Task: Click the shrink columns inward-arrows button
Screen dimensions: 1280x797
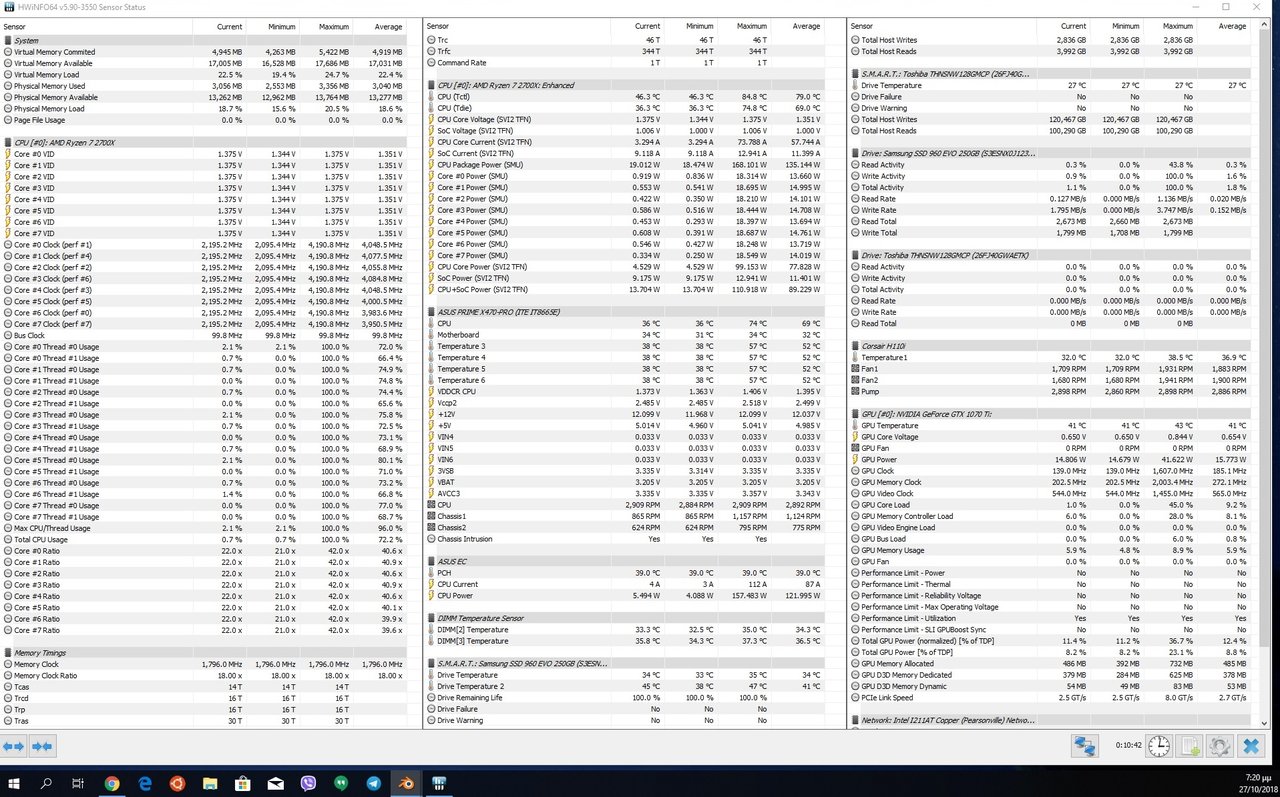Action: pyautogui.click(x=42, y=746)
